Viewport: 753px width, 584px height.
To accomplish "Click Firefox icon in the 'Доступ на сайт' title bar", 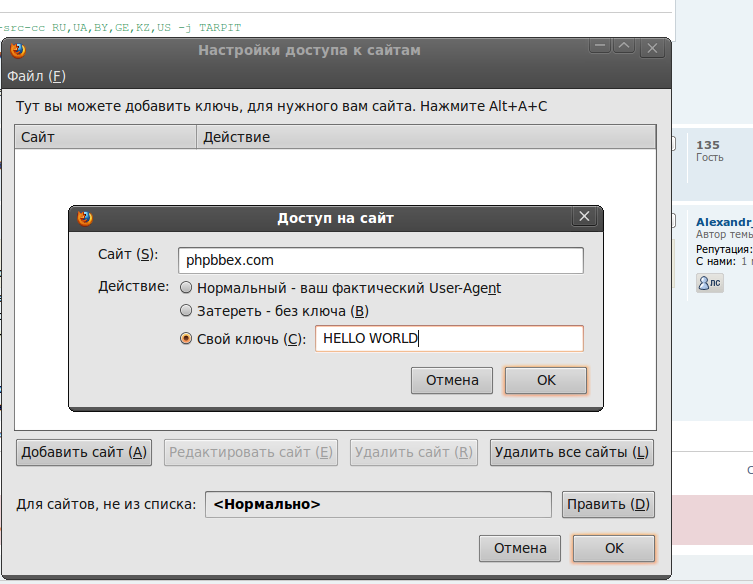I will (85, 218).
